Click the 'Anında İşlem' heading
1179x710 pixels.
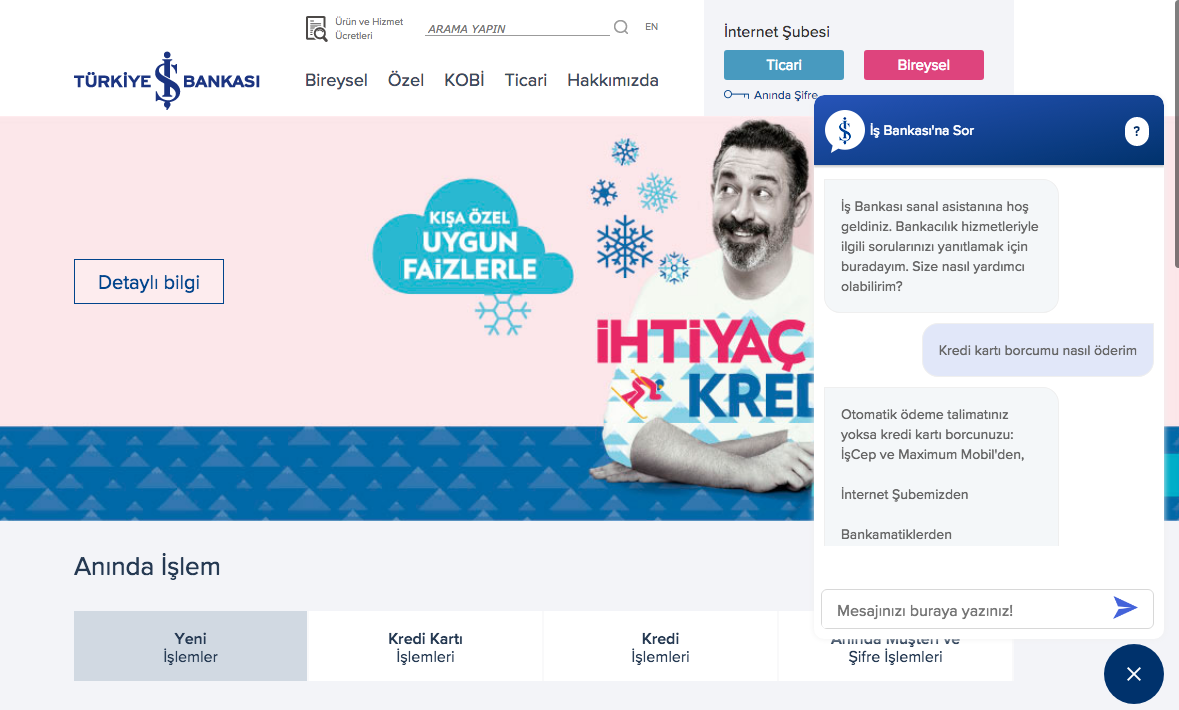147,566
